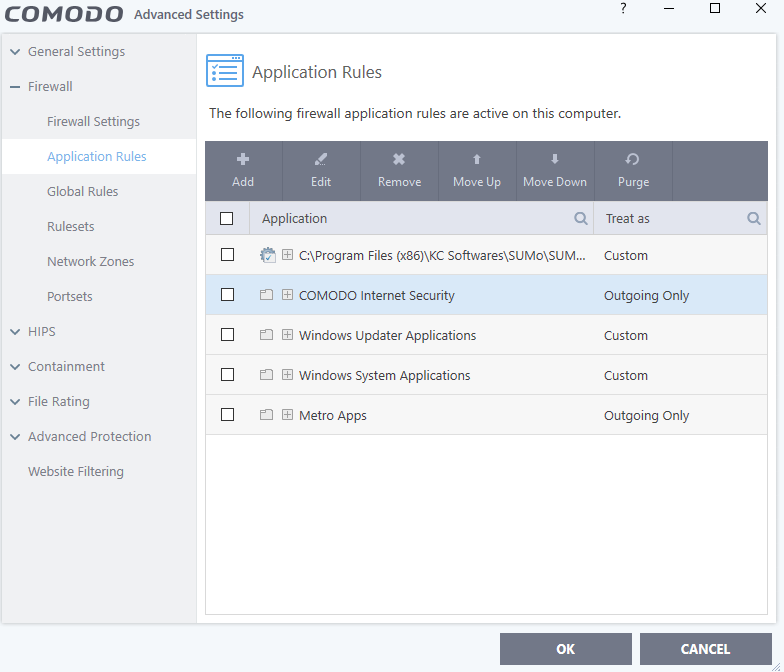Click the OK button
Viewport: 784px width, 672px height.
click(566, 649)
